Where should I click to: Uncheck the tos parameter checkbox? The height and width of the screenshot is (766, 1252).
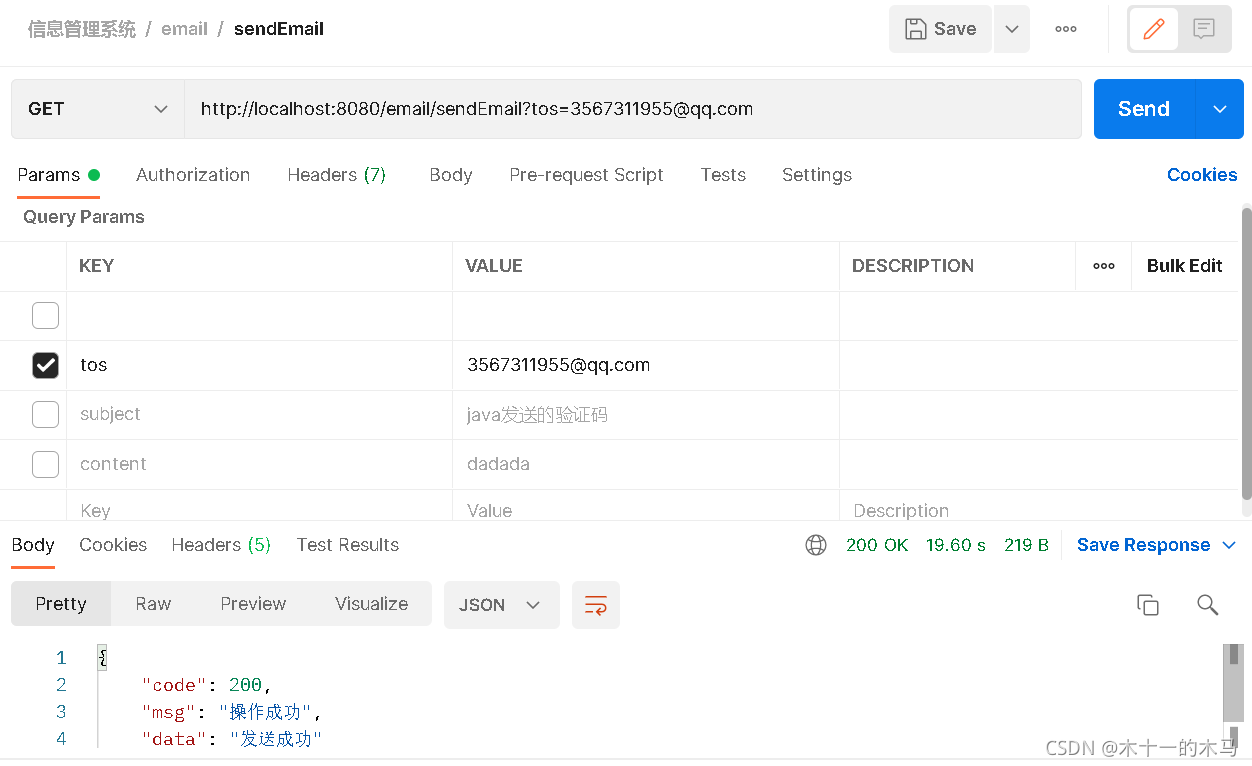[x=45, y=366]
